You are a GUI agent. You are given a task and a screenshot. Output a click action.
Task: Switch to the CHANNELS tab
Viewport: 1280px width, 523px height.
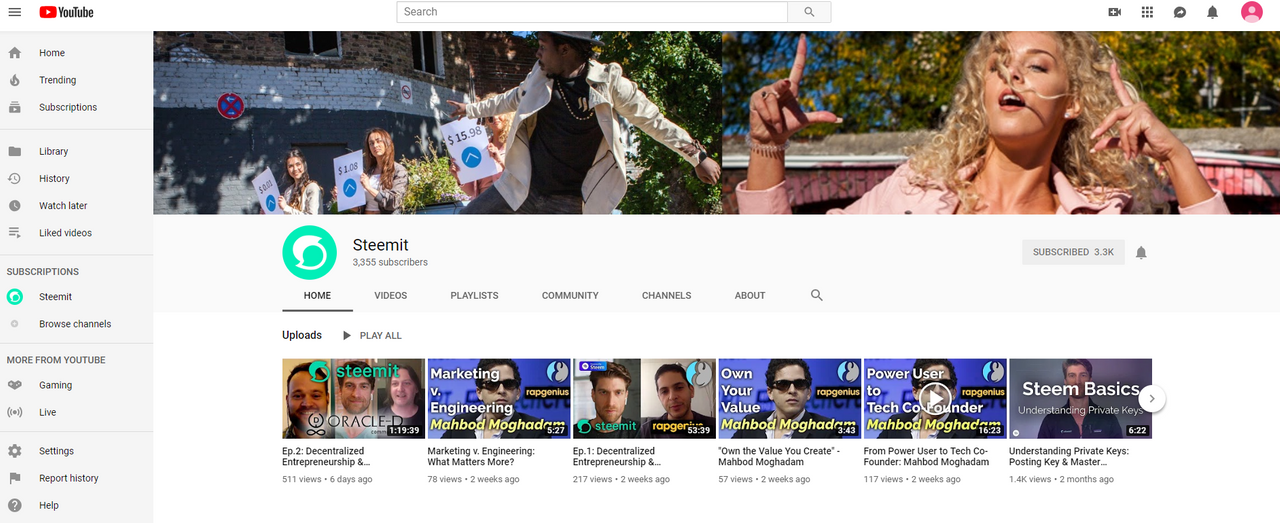click(x=667, y=296)
